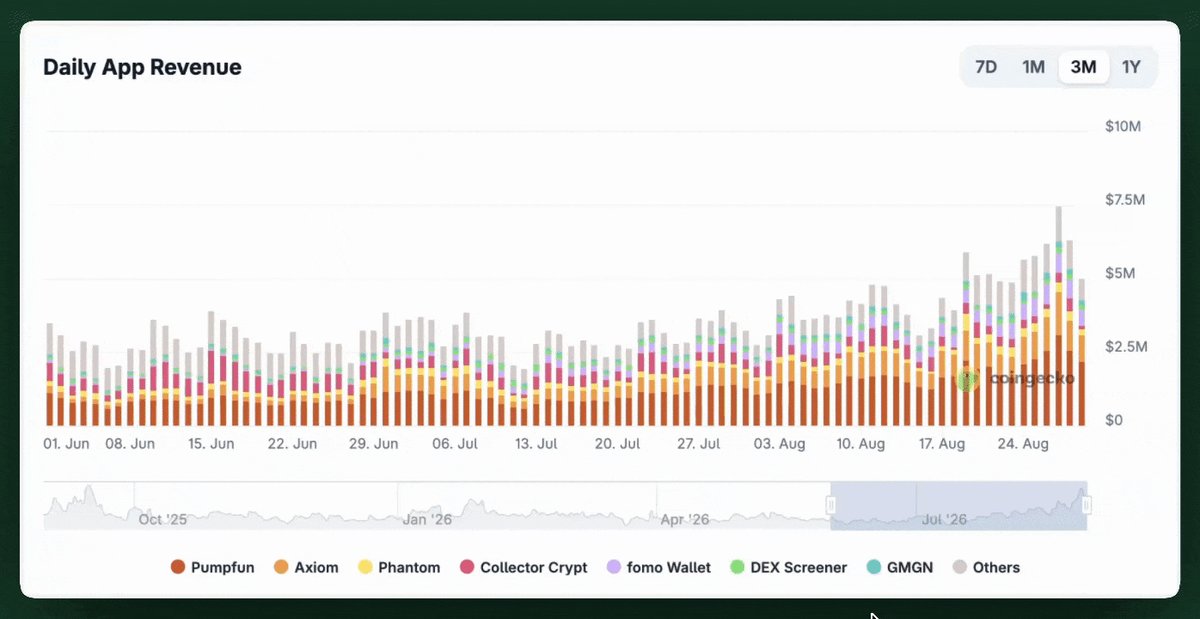This screenshot has width=1200, height=619.
Task: Hide the Phantom series via legend
Action: click(399, 567)
